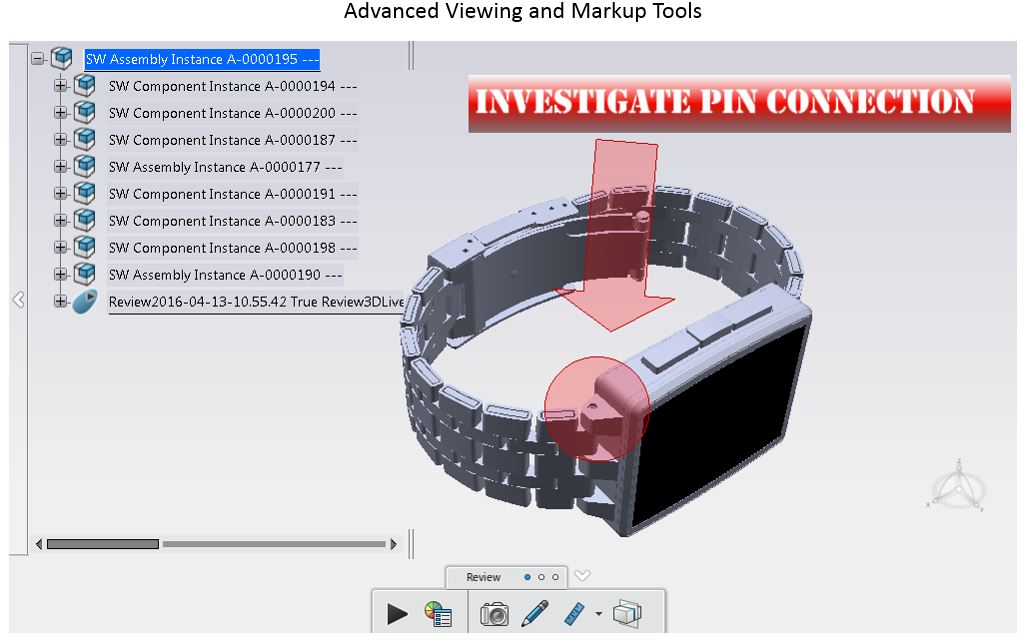Expand SW Assembly Instance A-0000177 node
Viewport: 1024px width, 642px height.
pos(61,167)
